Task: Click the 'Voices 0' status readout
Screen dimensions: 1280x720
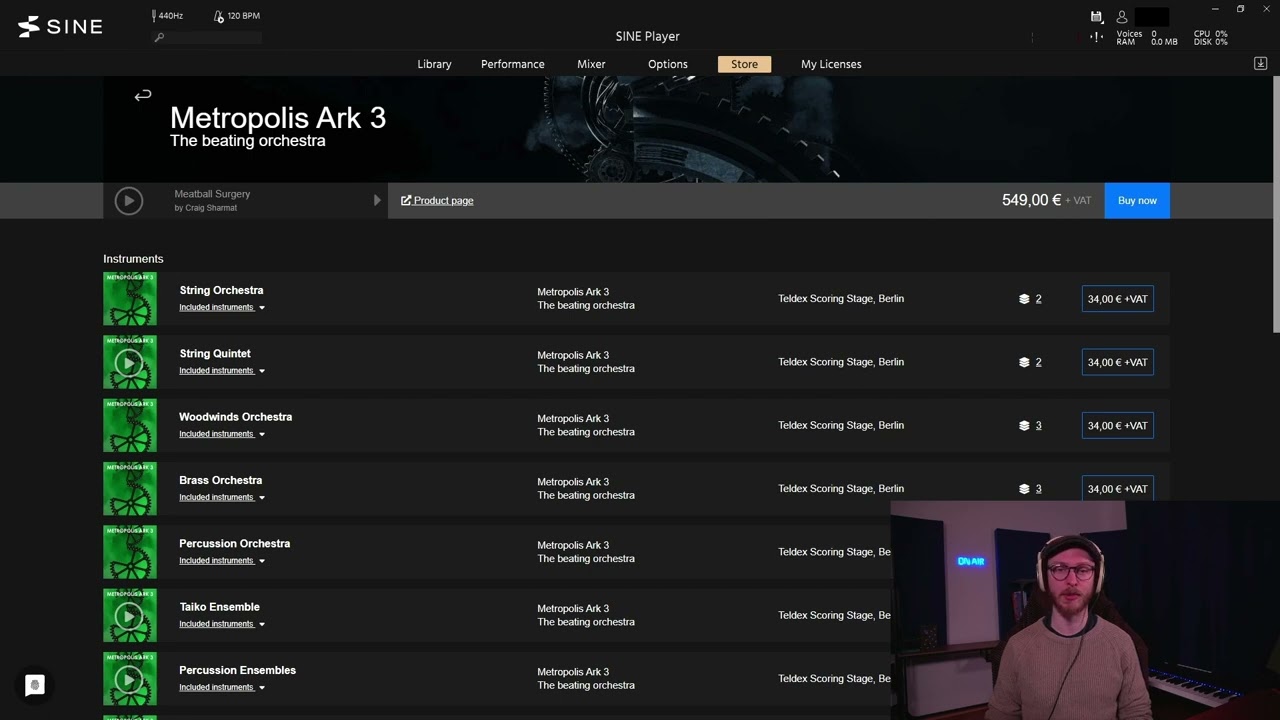Action: point(1137,34)
